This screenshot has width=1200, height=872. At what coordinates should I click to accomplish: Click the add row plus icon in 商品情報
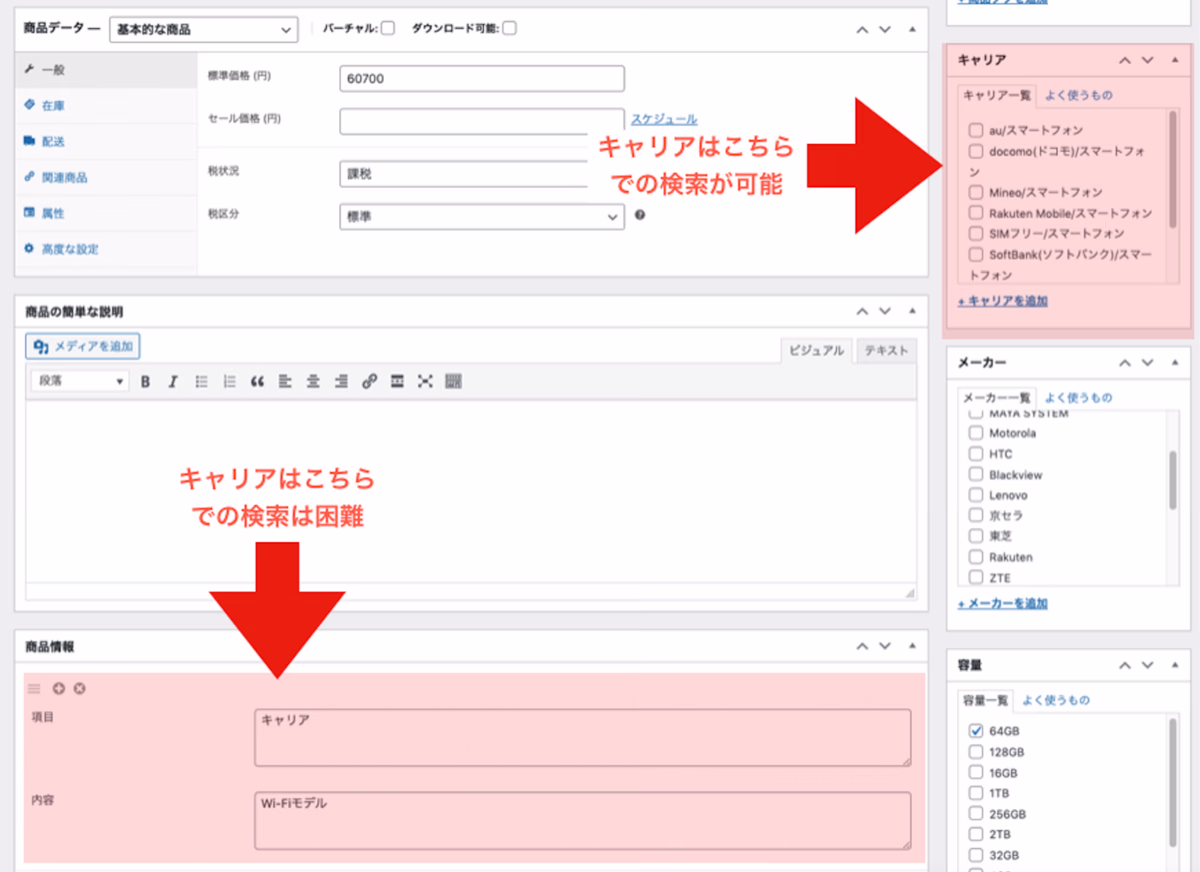[59, 688]
